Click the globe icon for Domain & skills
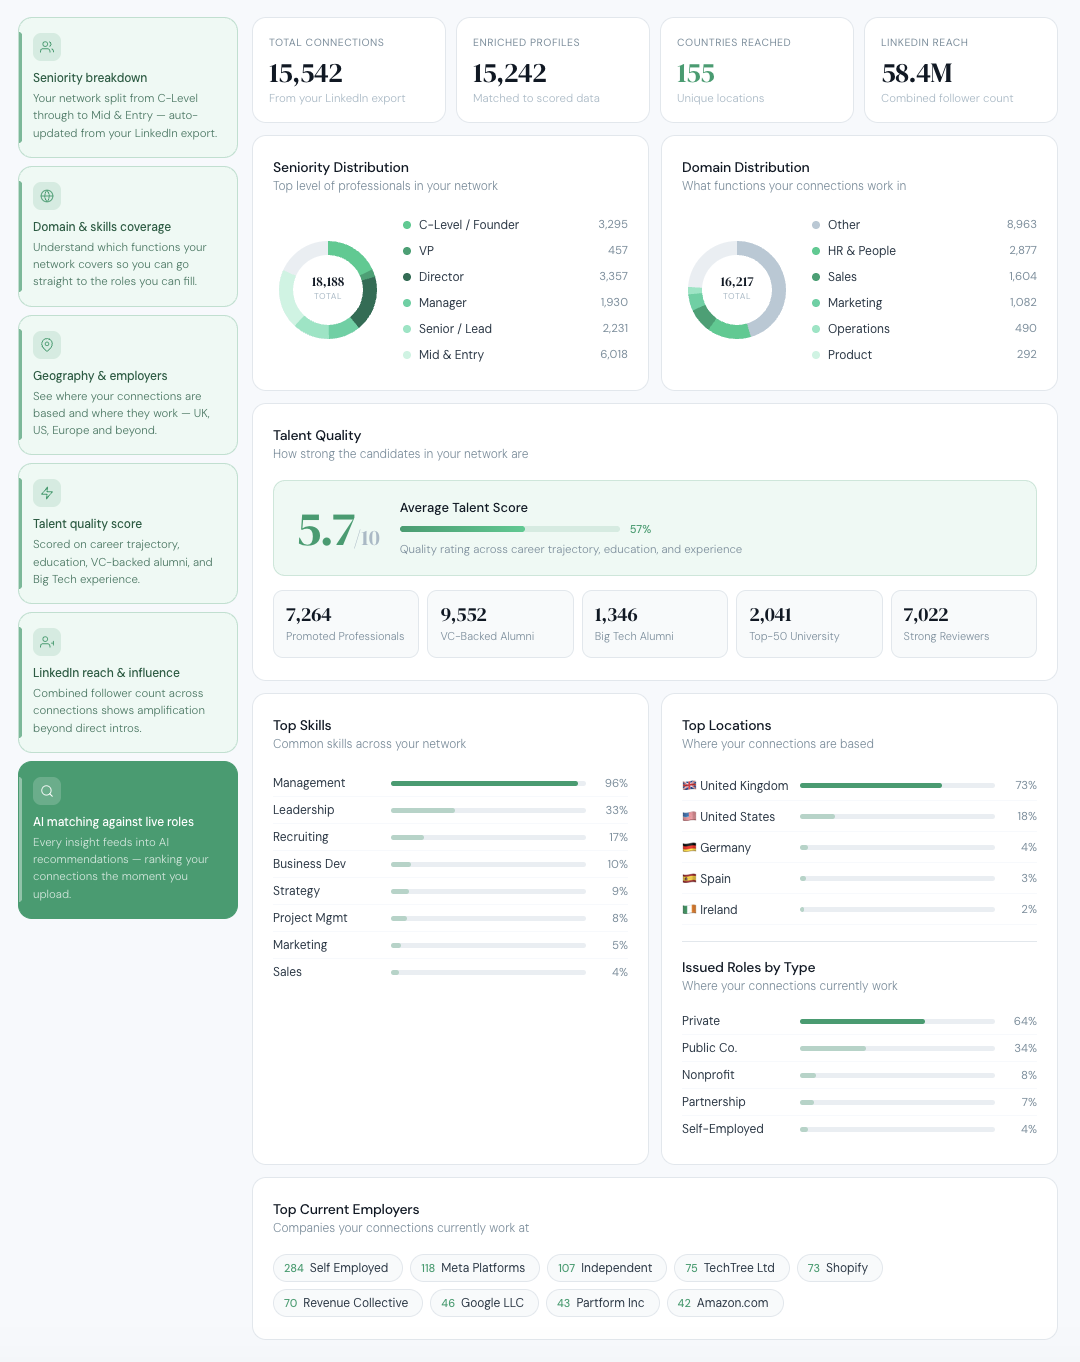 pos(47,196)
